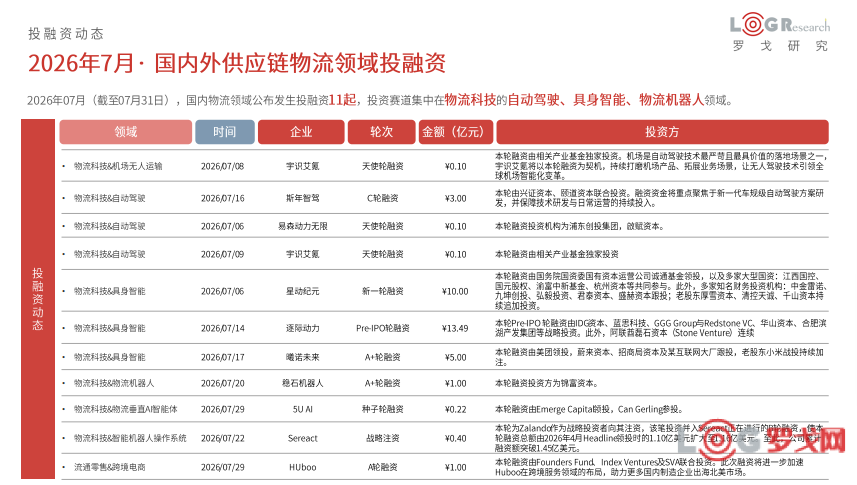Click the 种子轮融资 round cell
This screenshot has width=857, height=485.
tap(383, 409)
